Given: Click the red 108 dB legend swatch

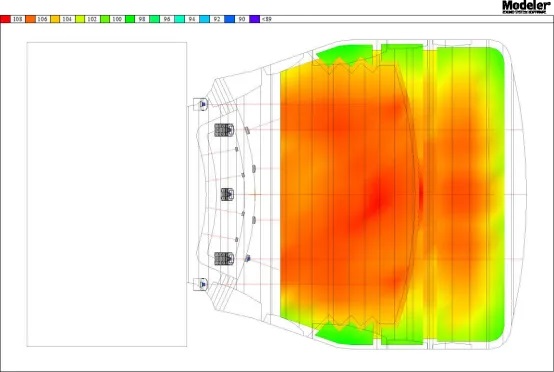Looking at the screenshot, I should [5, 19].
